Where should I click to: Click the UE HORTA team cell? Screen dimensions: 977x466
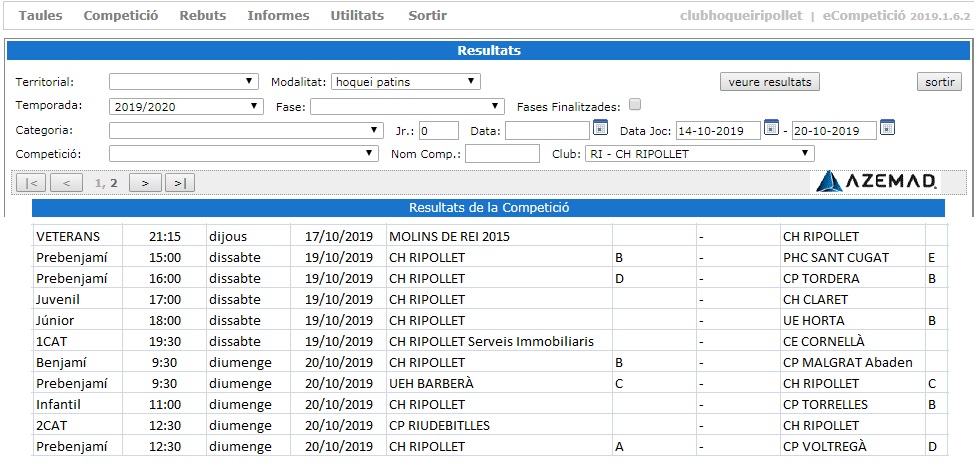click(x=852, y=321)
